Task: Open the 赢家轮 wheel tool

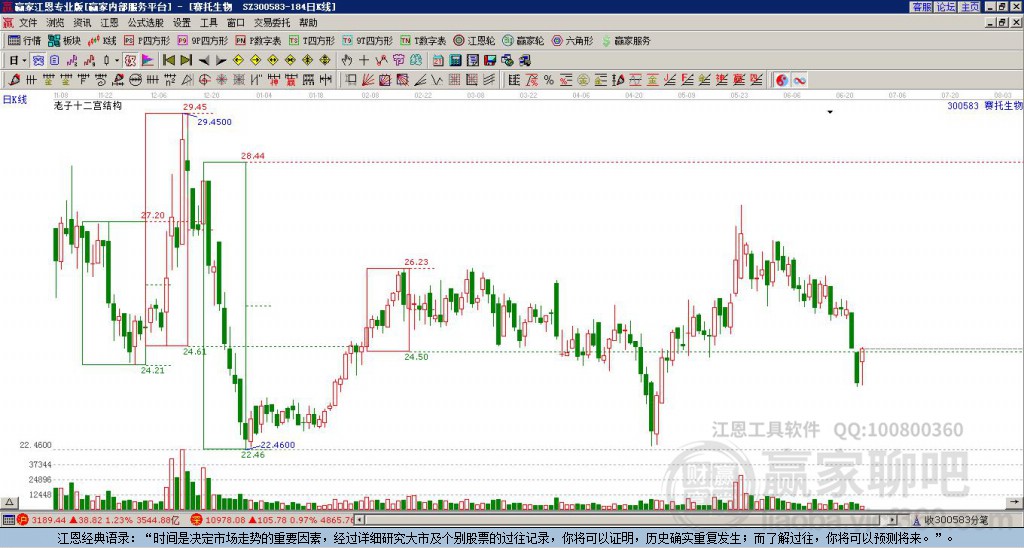Action: tap(523, 40)
